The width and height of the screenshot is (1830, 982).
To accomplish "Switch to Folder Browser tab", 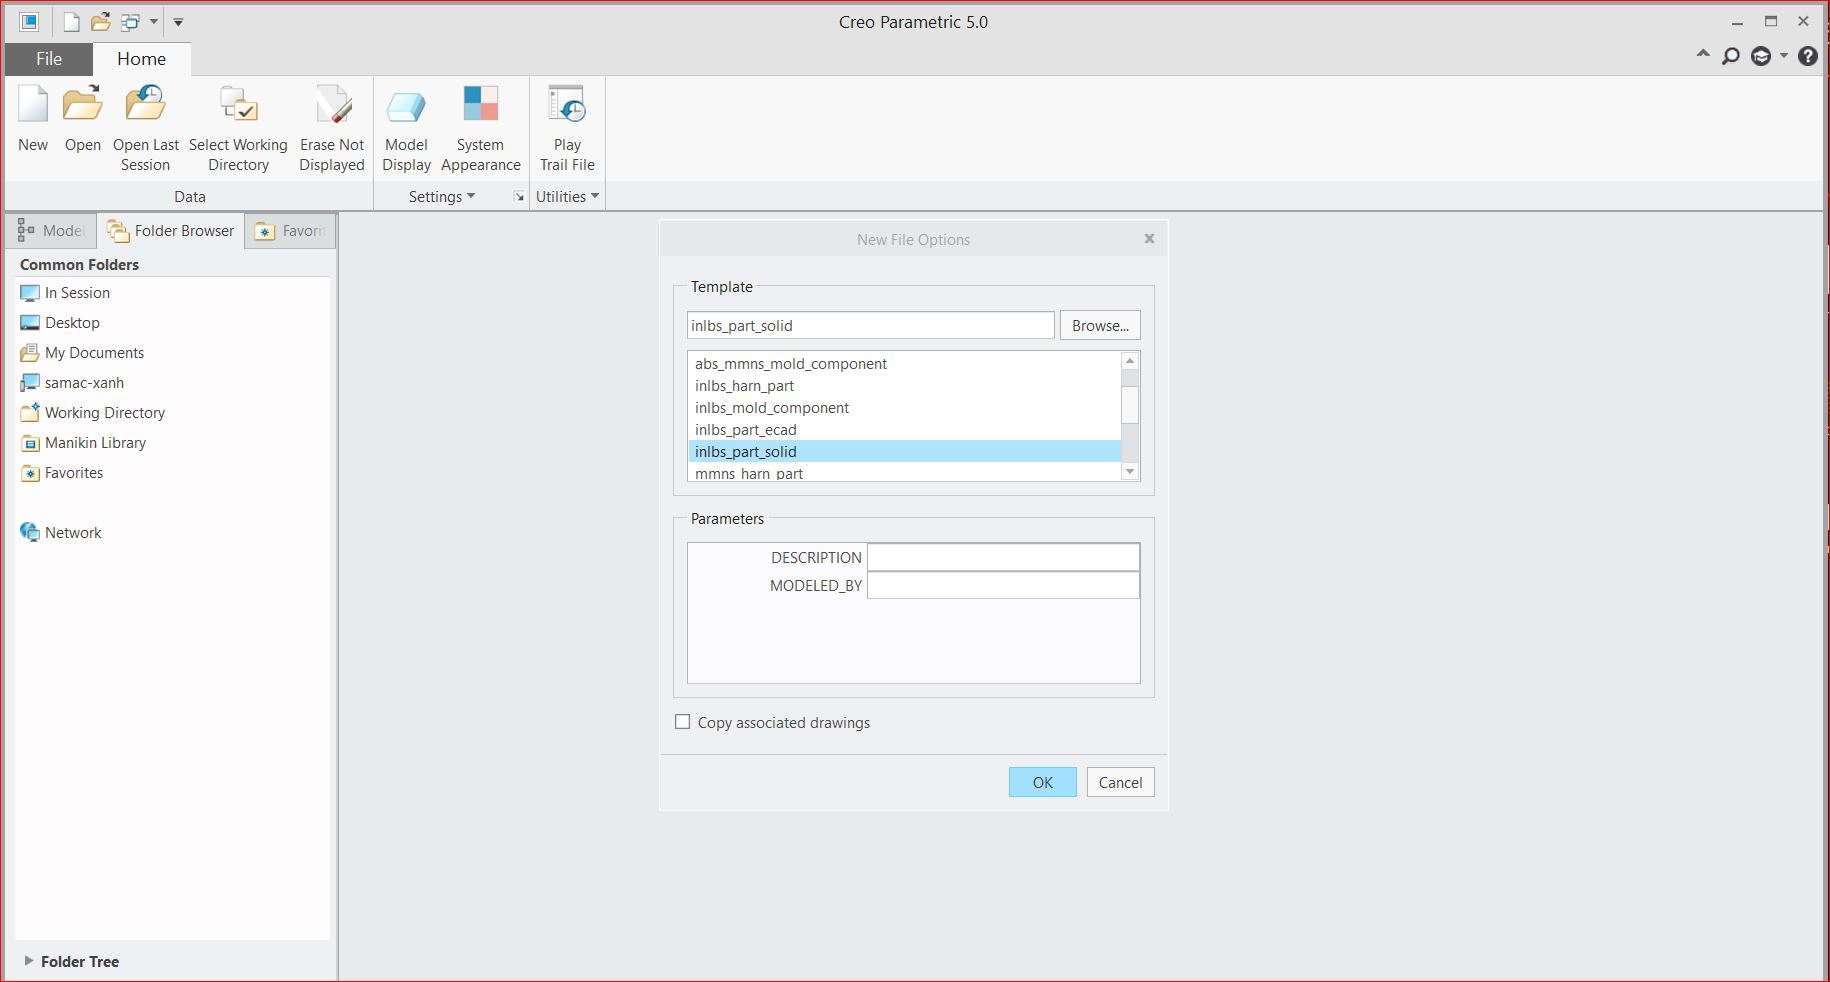I will click(171, 231).
